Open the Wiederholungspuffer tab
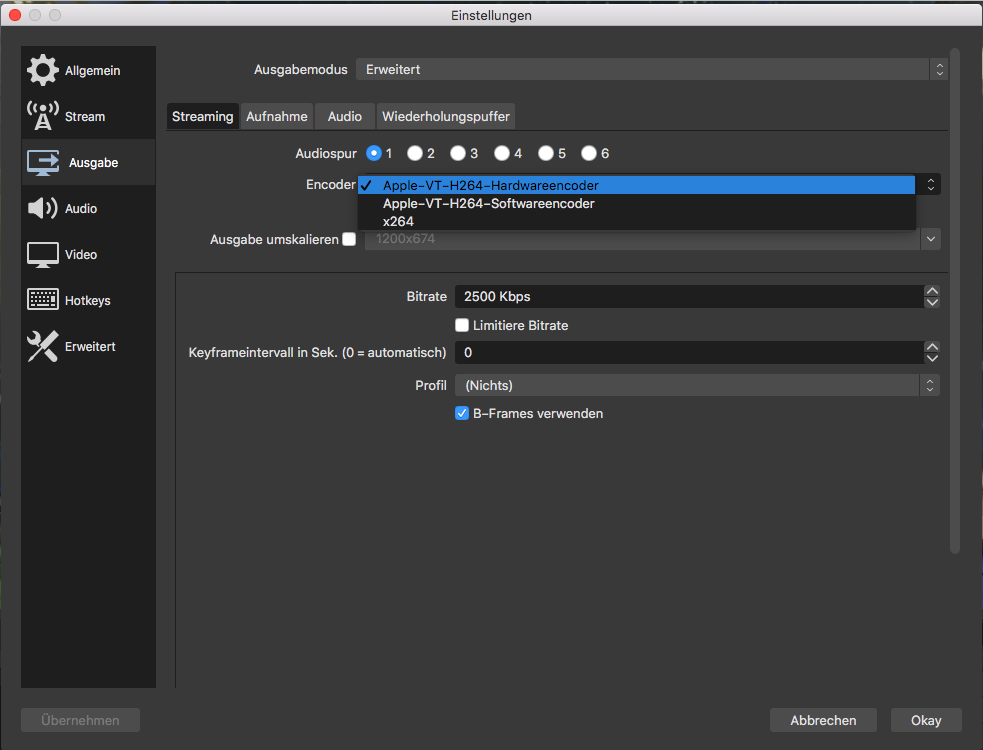The image size is (983, 750). pyautogui.click(x=445, y=117)
